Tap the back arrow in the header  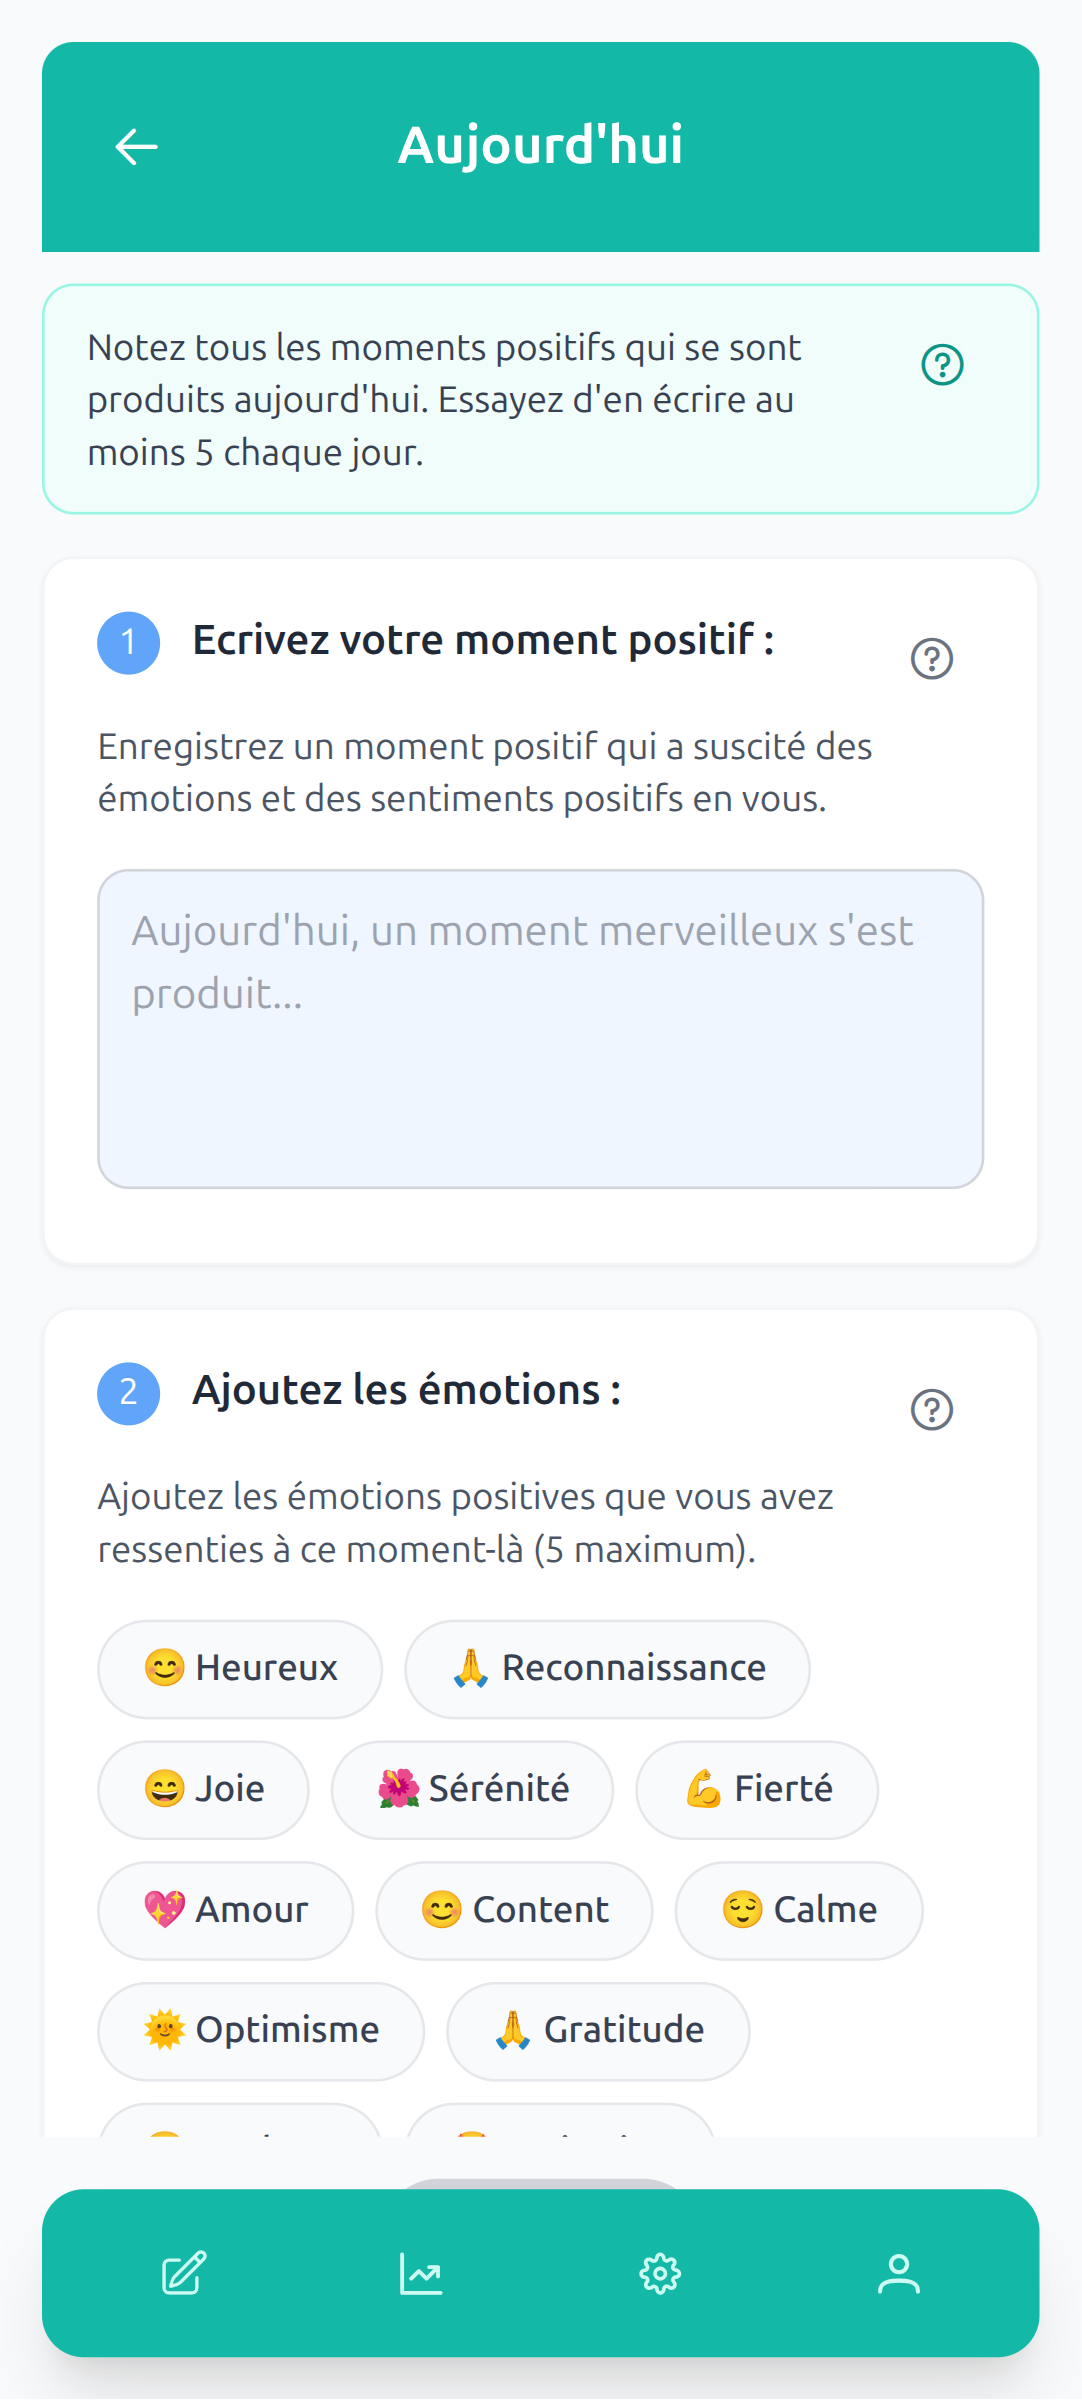pyautogui.click(x=137, y=146)
